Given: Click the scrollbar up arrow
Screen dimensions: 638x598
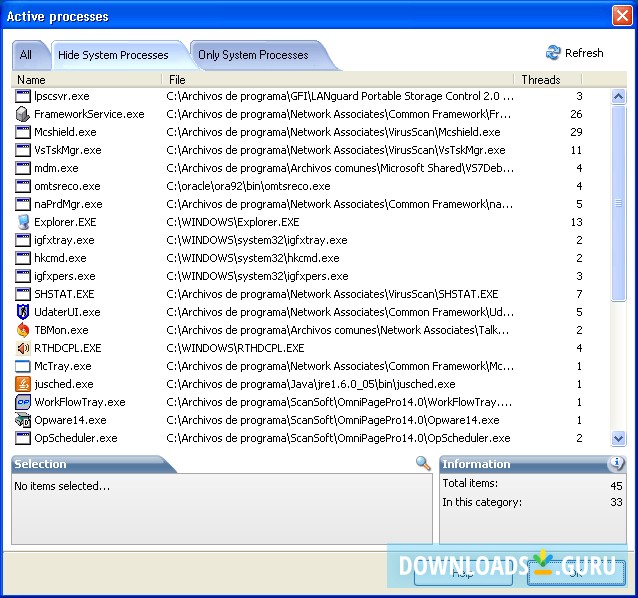Looking at the screenshot, I should (x=618, y=96).
